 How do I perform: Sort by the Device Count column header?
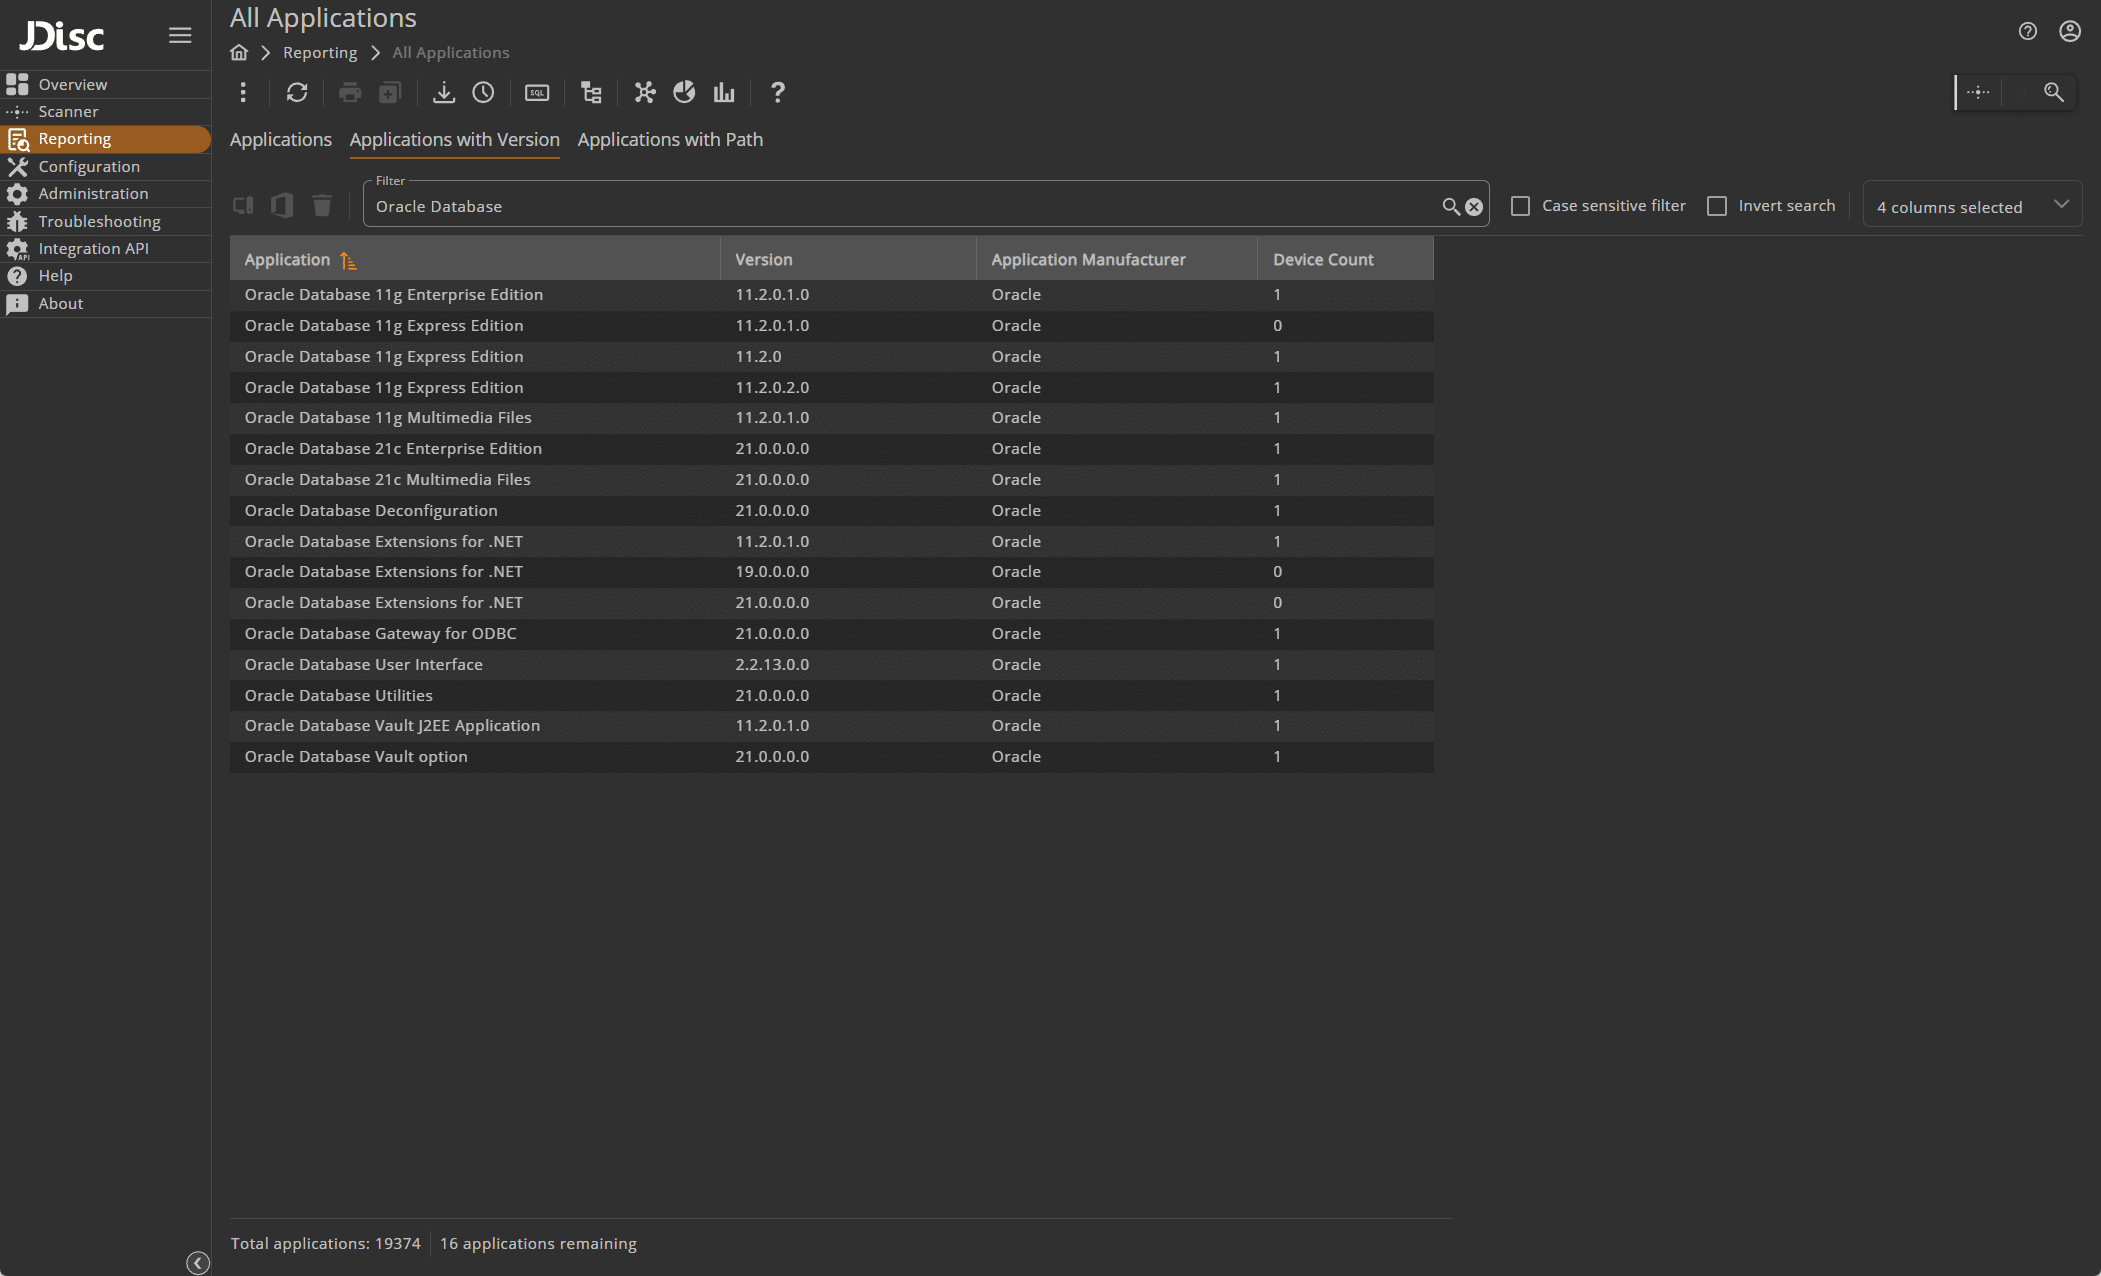pyautogui.click(x=1323, y=260)
